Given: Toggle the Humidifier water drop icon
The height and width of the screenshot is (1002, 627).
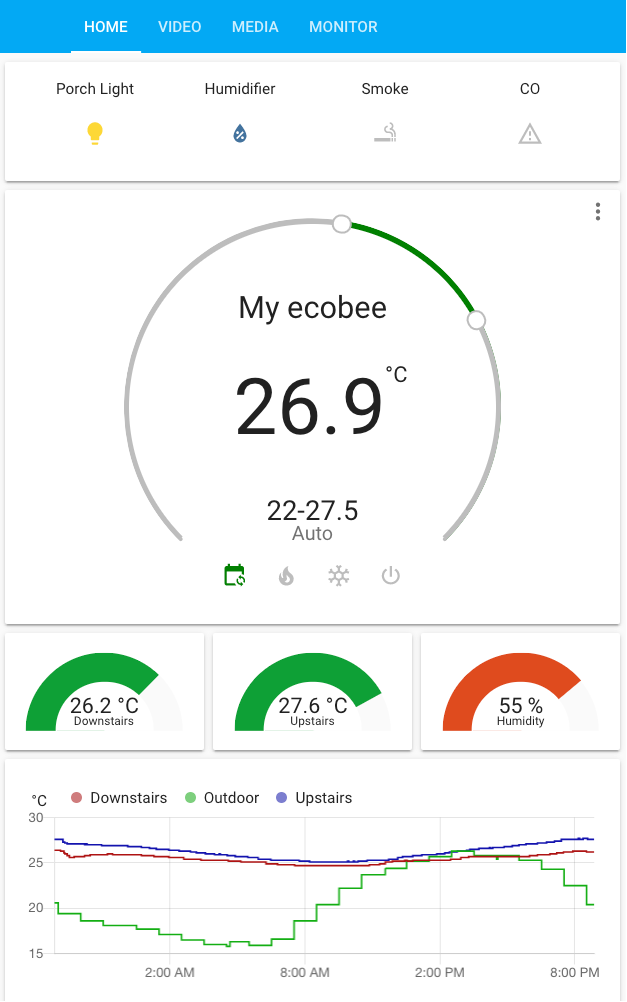Looking at the screenshot, I should tap(240, 133).
